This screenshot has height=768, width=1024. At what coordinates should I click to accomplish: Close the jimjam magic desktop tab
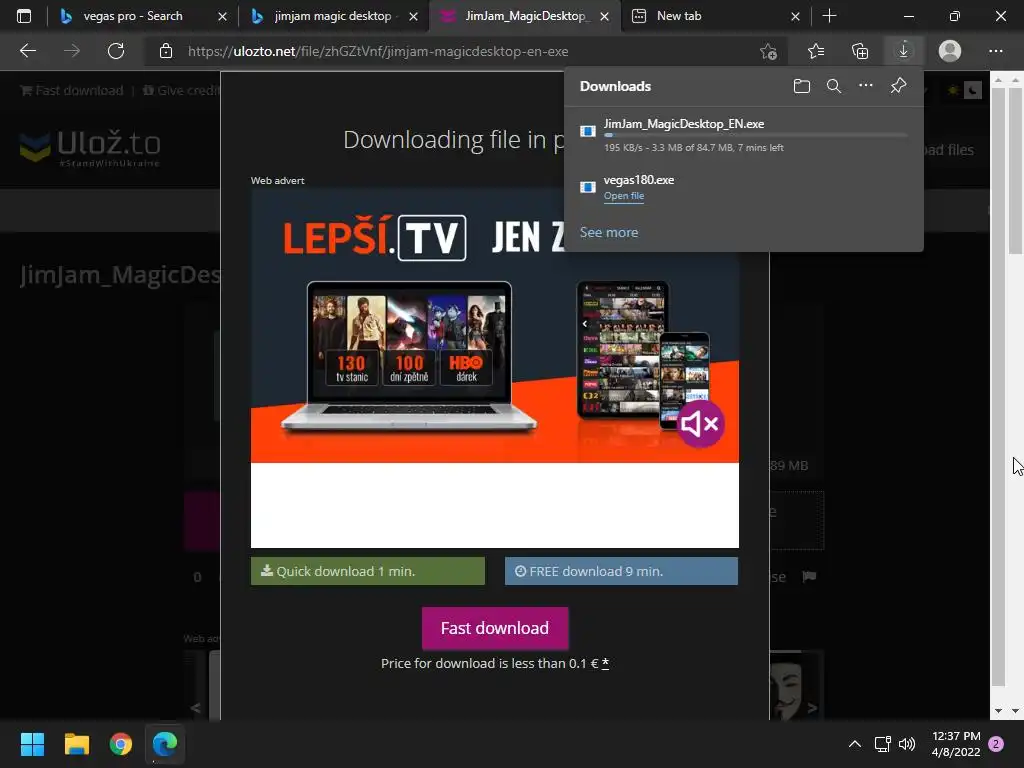pyautogui.click(x=413, y=16)
